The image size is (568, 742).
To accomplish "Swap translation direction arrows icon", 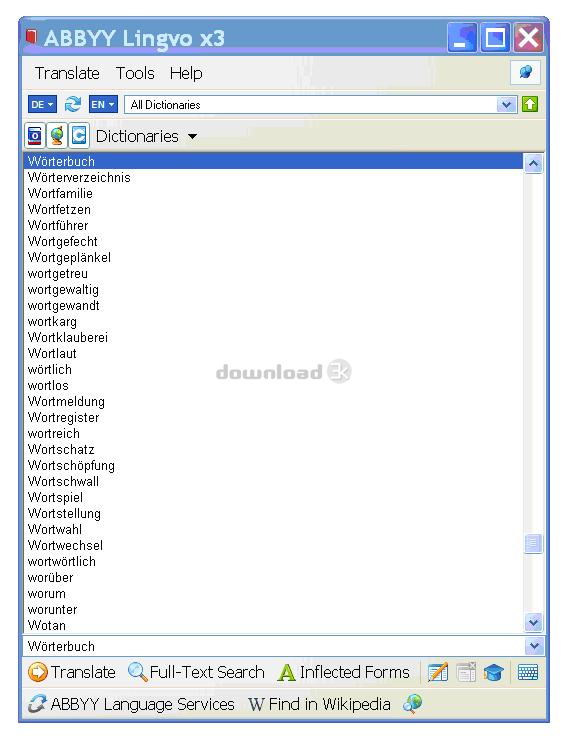I will (x=72, y=104).
